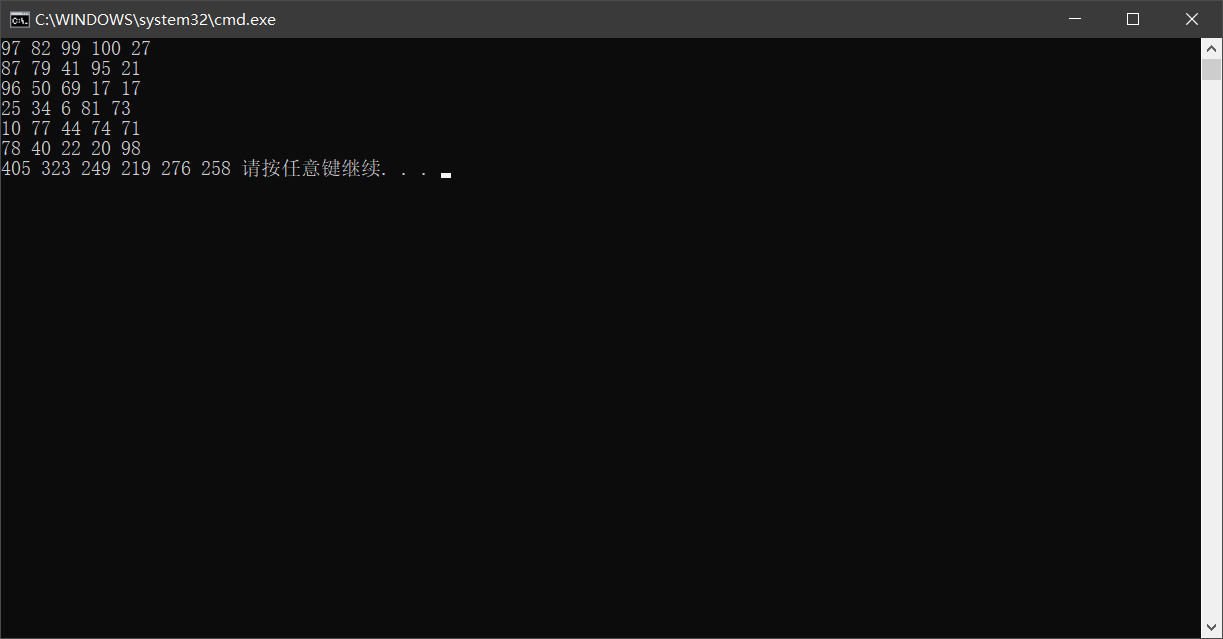Click the number 98 in the sixth row
The height and width of the screenshot is (639, 1223).
coord(131,149)
